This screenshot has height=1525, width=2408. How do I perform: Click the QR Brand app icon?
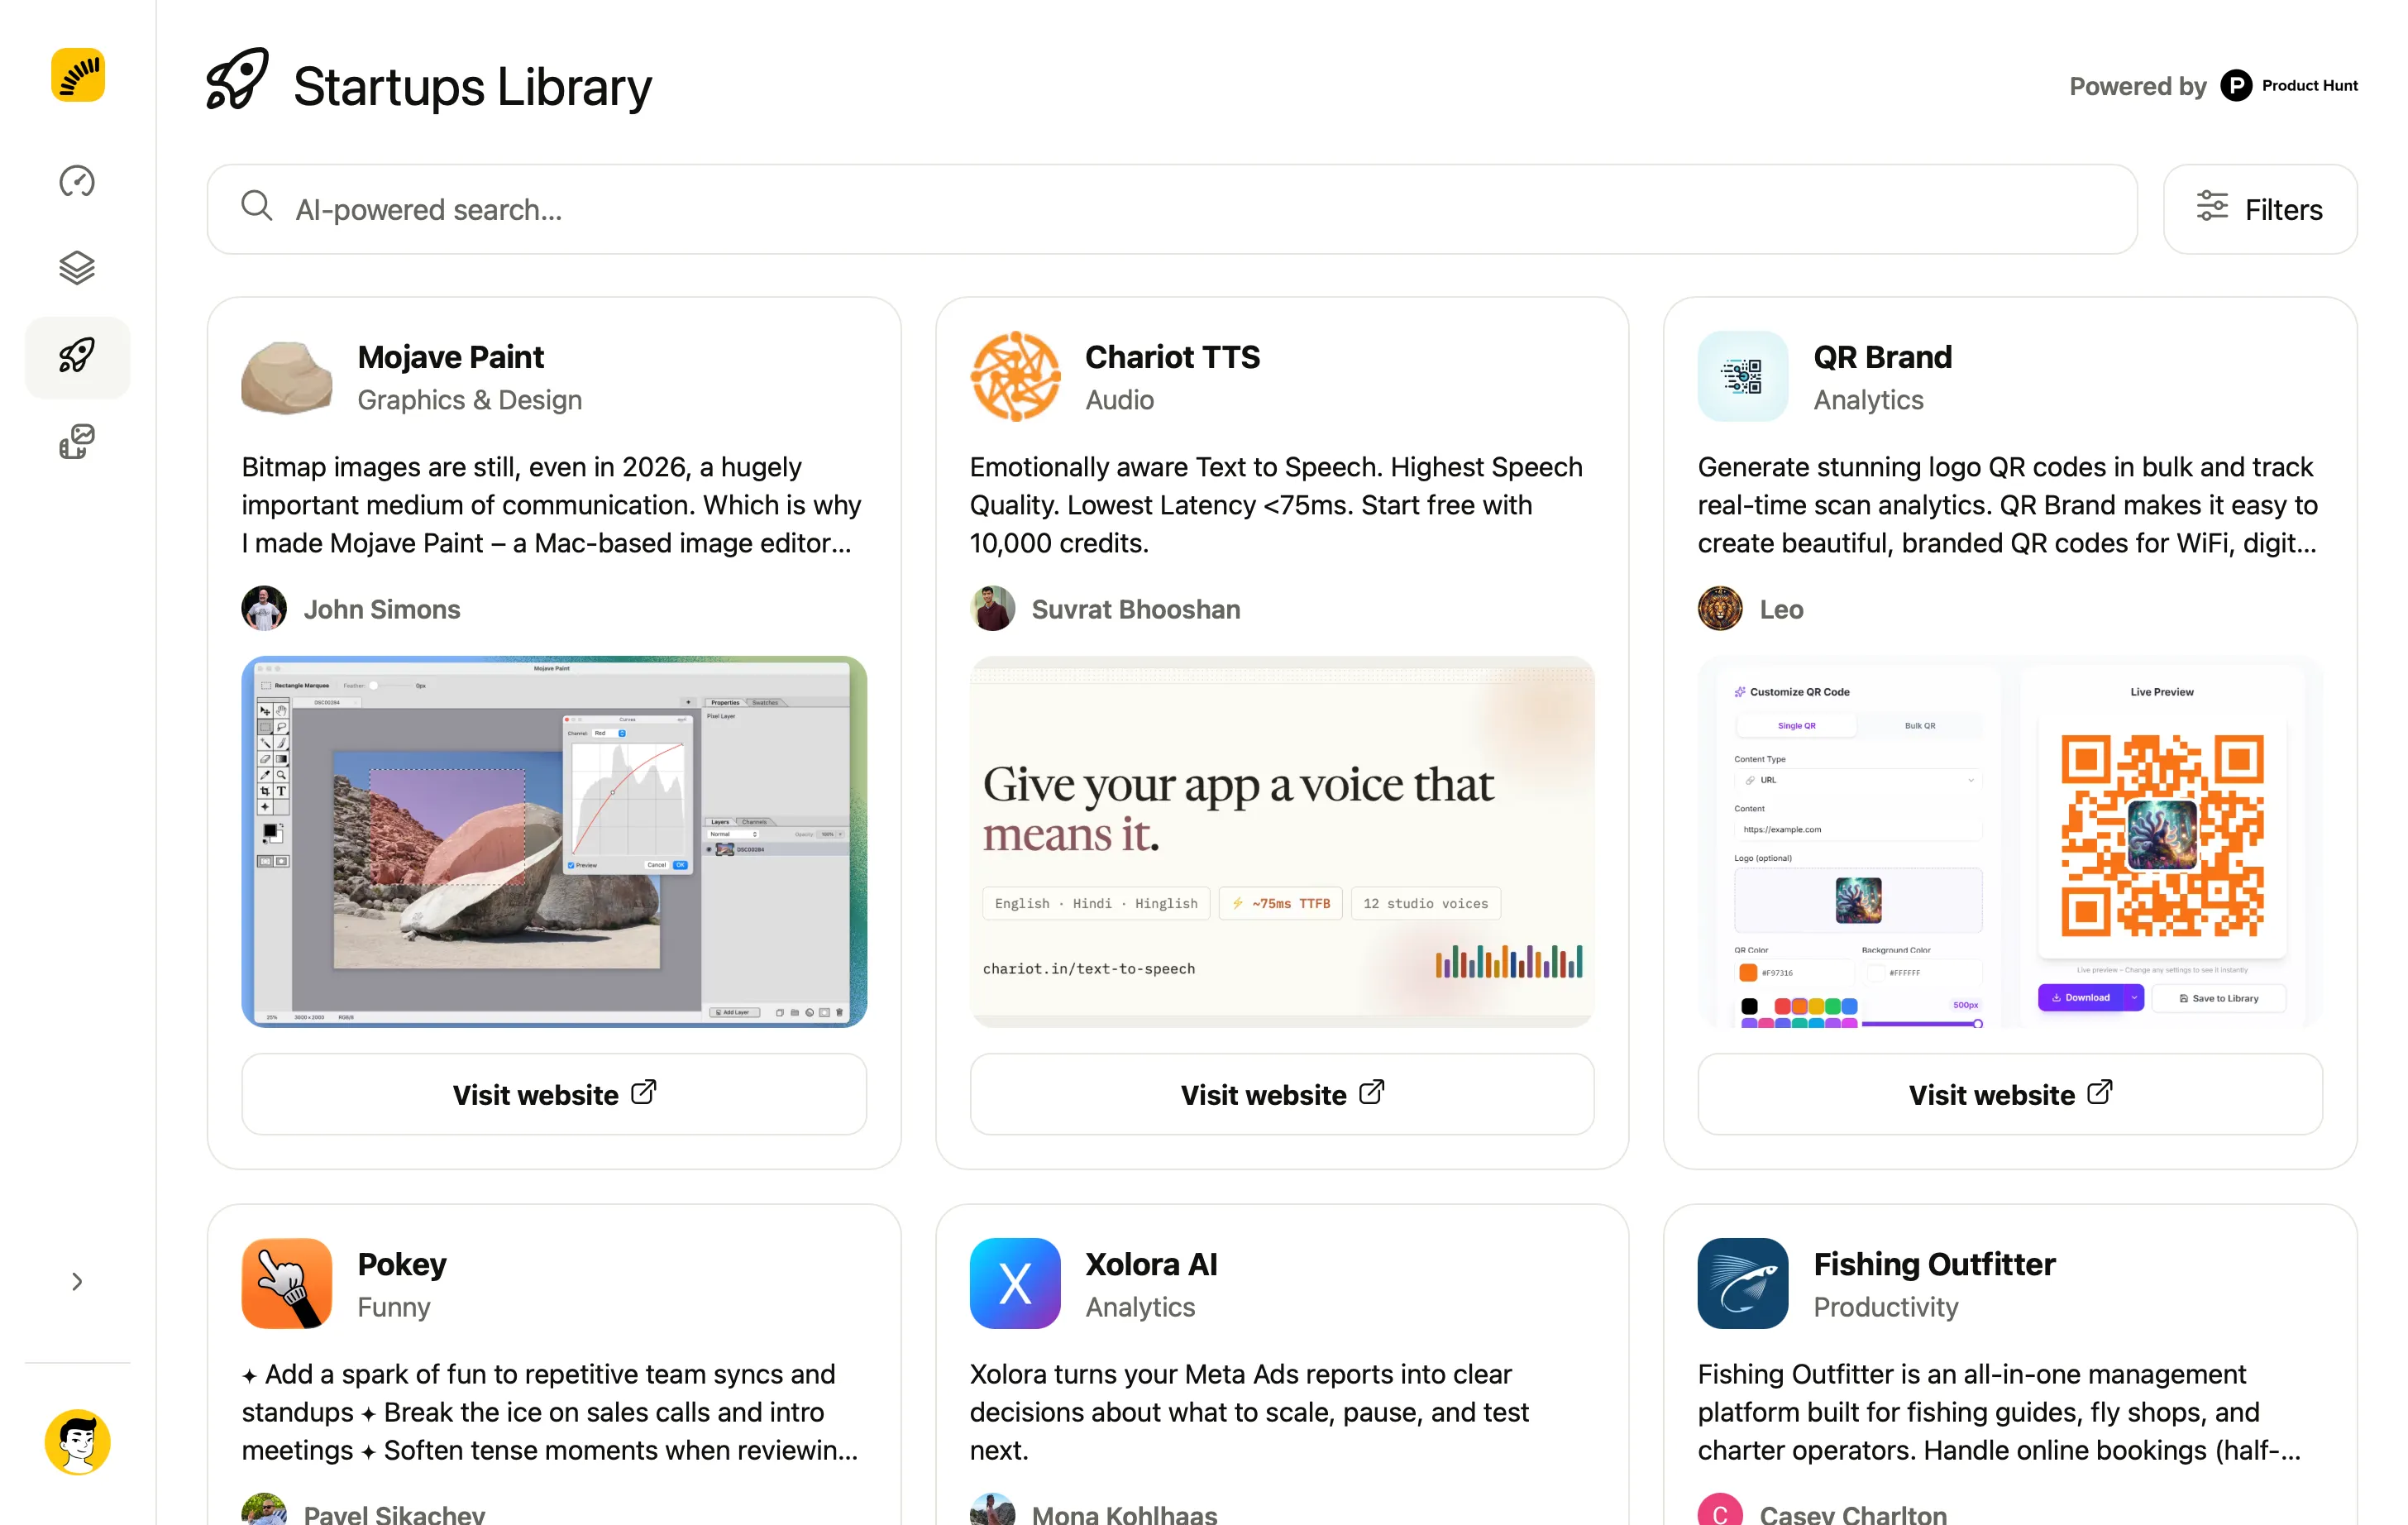[x=1743, y=377]
